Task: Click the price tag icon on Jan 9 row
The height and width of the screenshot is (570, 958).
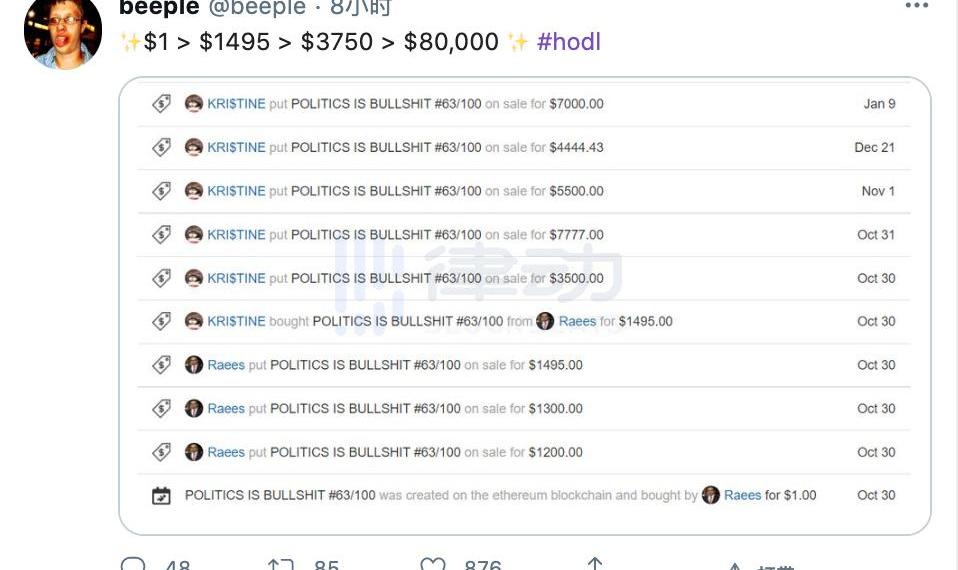Action: [x=161, y=103]
